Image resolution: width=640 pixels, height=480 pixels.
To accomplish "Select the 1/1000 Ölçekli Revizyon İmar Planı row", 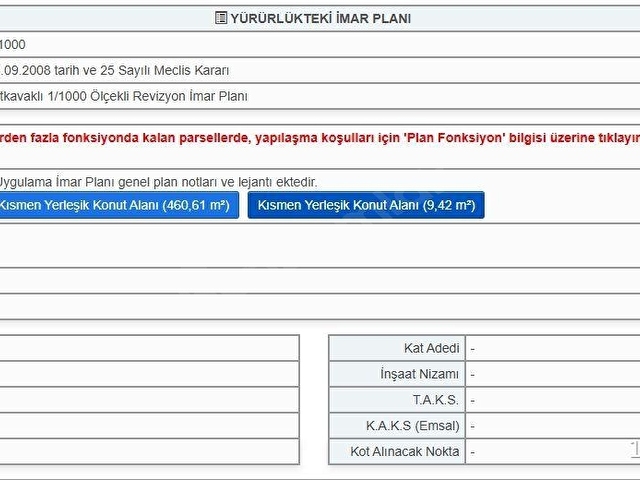I will click(320, 96).
